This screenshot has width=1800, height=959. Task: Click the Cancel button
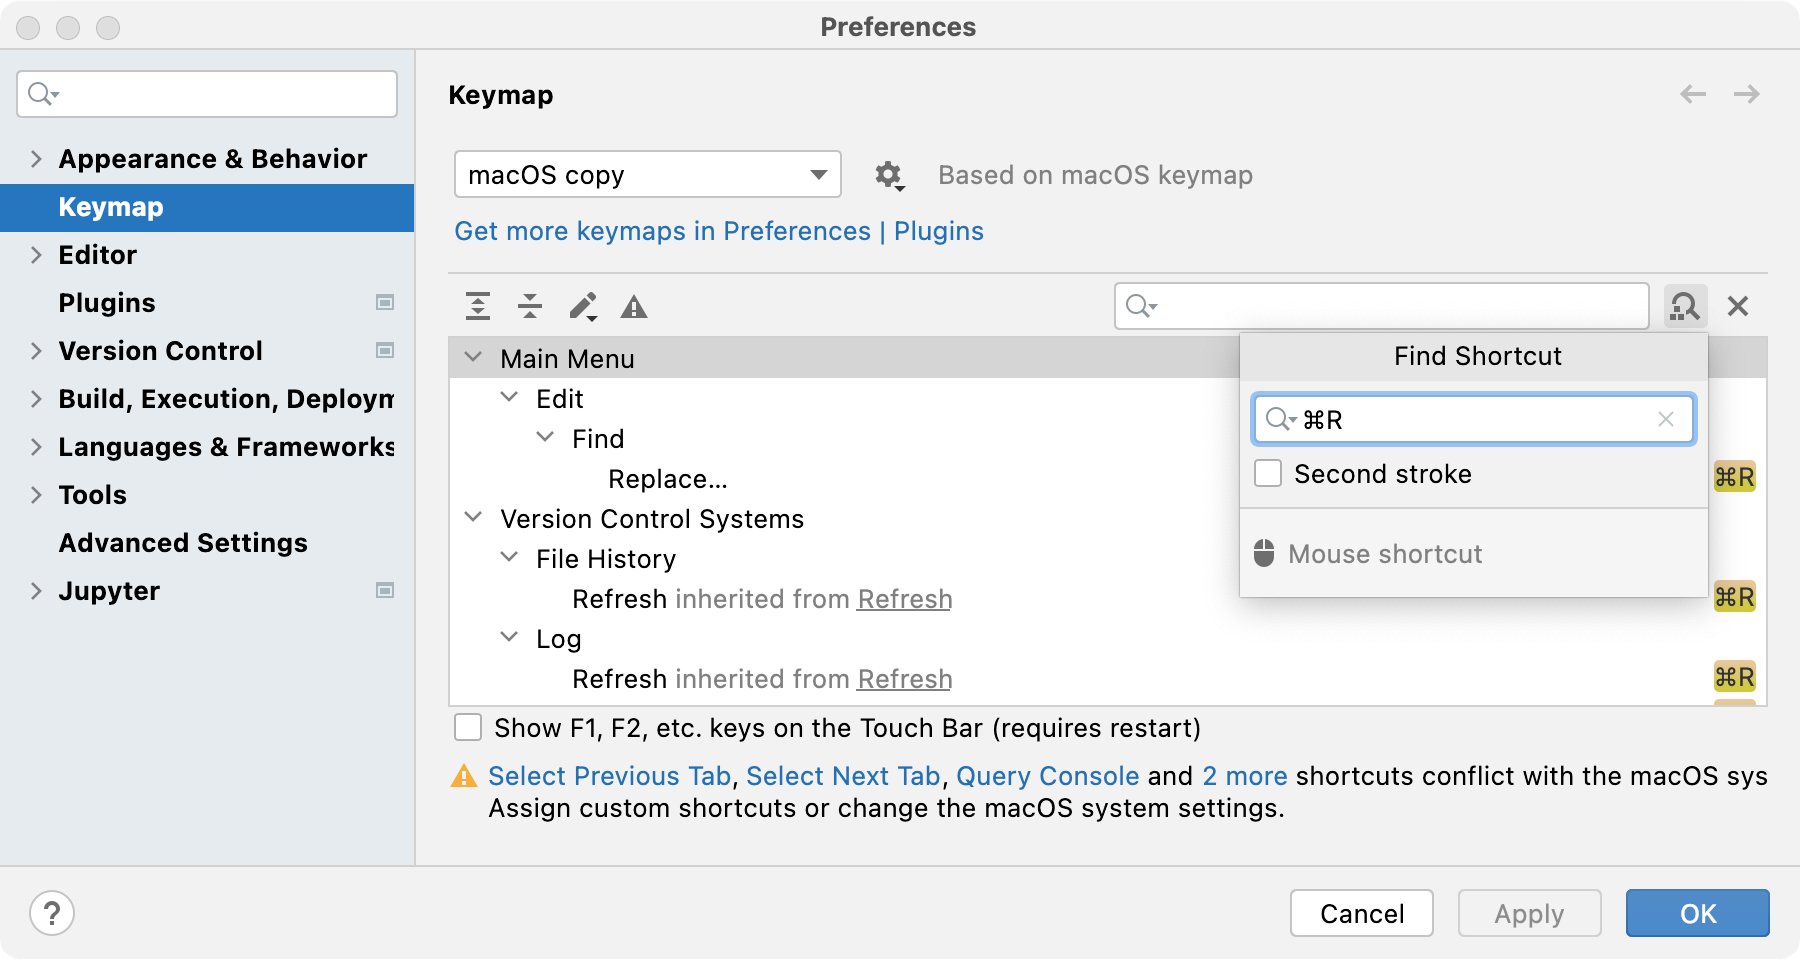[1361, 913]
